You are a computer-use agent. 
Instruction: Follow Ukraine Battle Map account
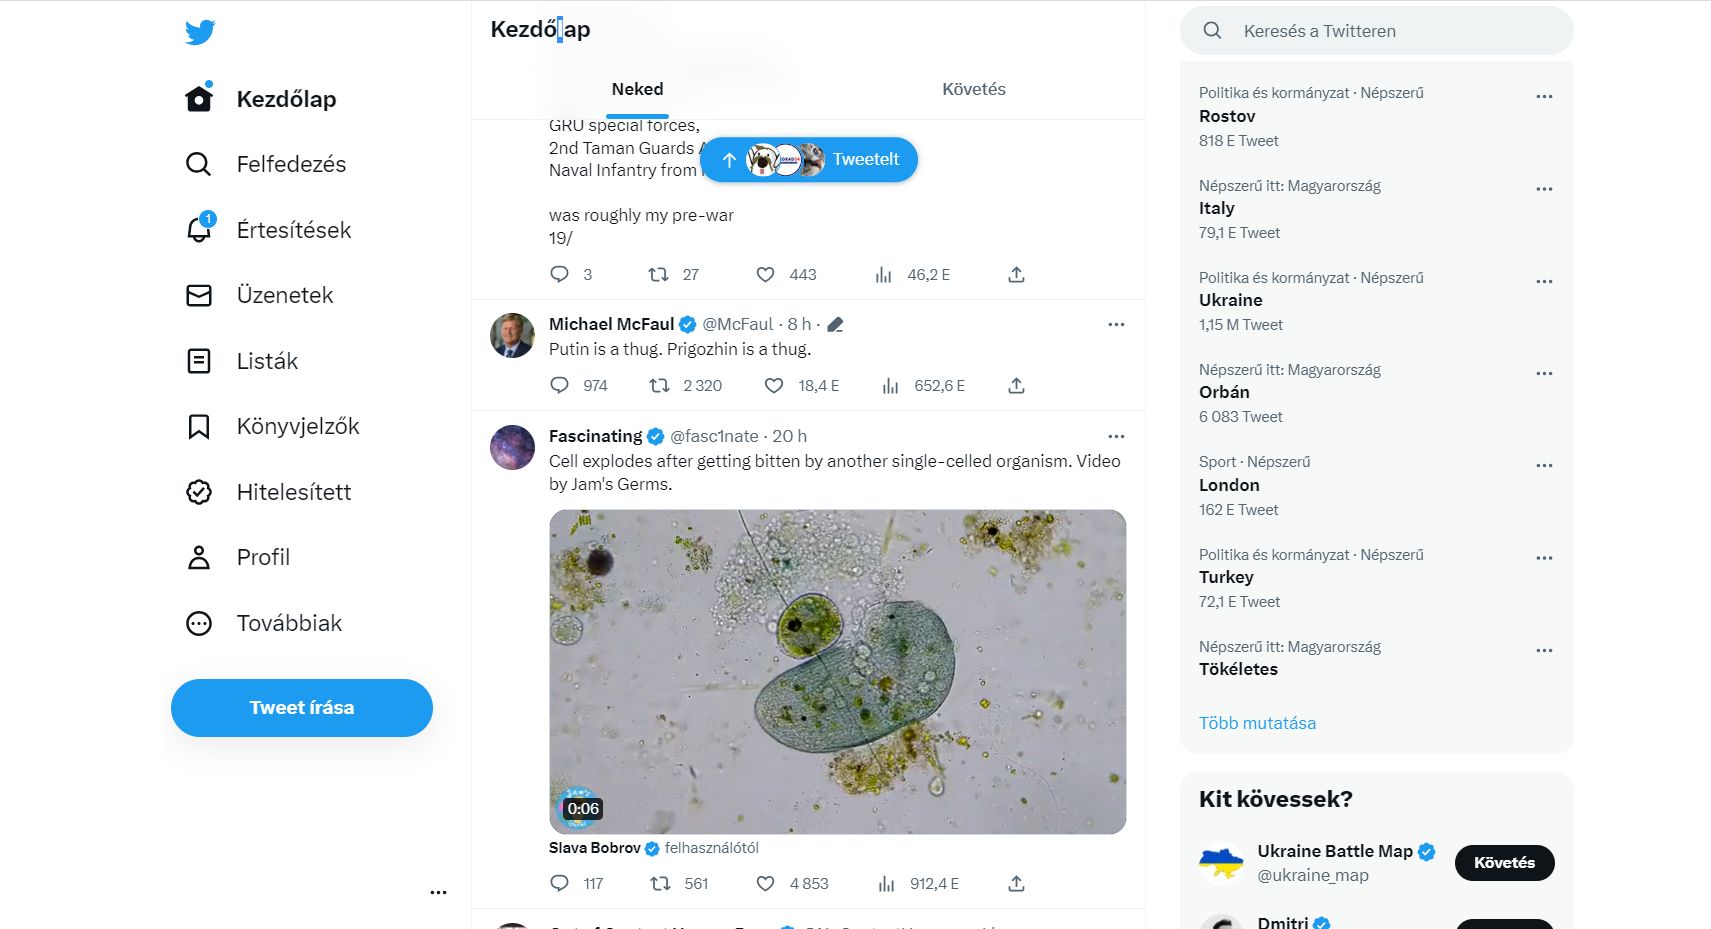pyautogui.click(x=1504, y=863)
